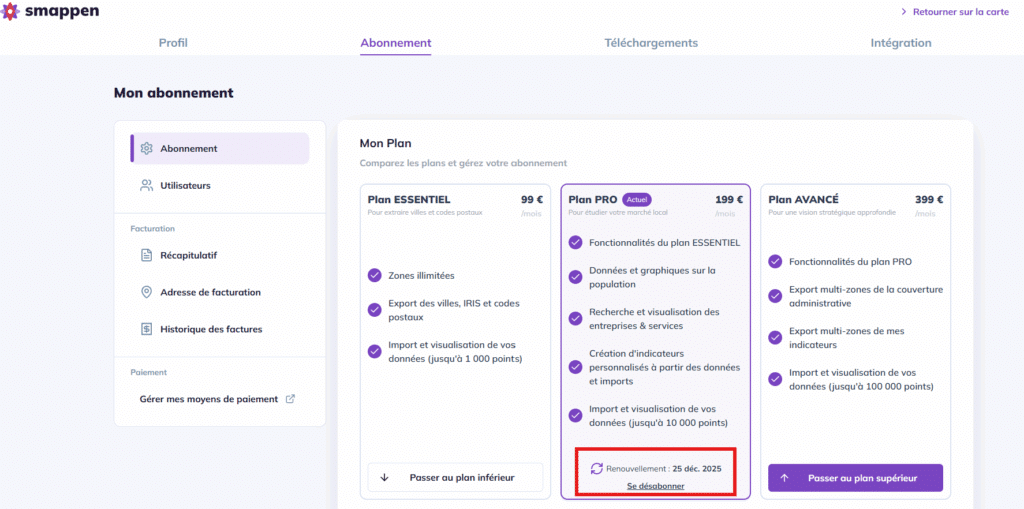Image resolution: width=1024 pixels, height=509 pixels.
Task: Click the invoice history dollar icon
Action: 147,329
